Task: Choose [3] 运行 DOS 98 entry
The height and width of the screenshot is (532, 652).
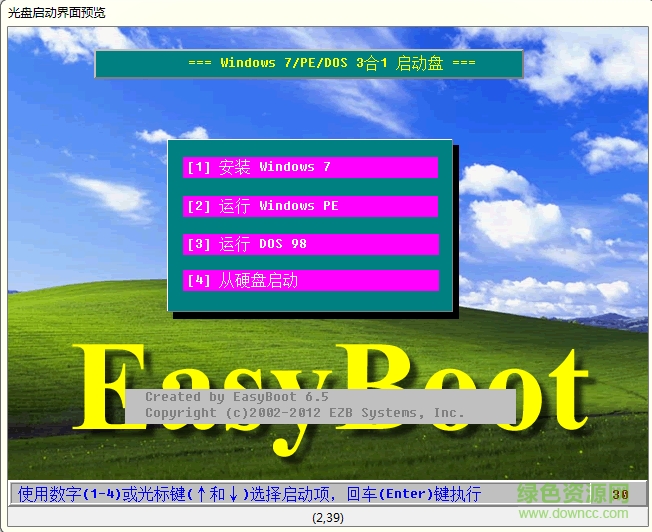Action: tap(311, 244)
